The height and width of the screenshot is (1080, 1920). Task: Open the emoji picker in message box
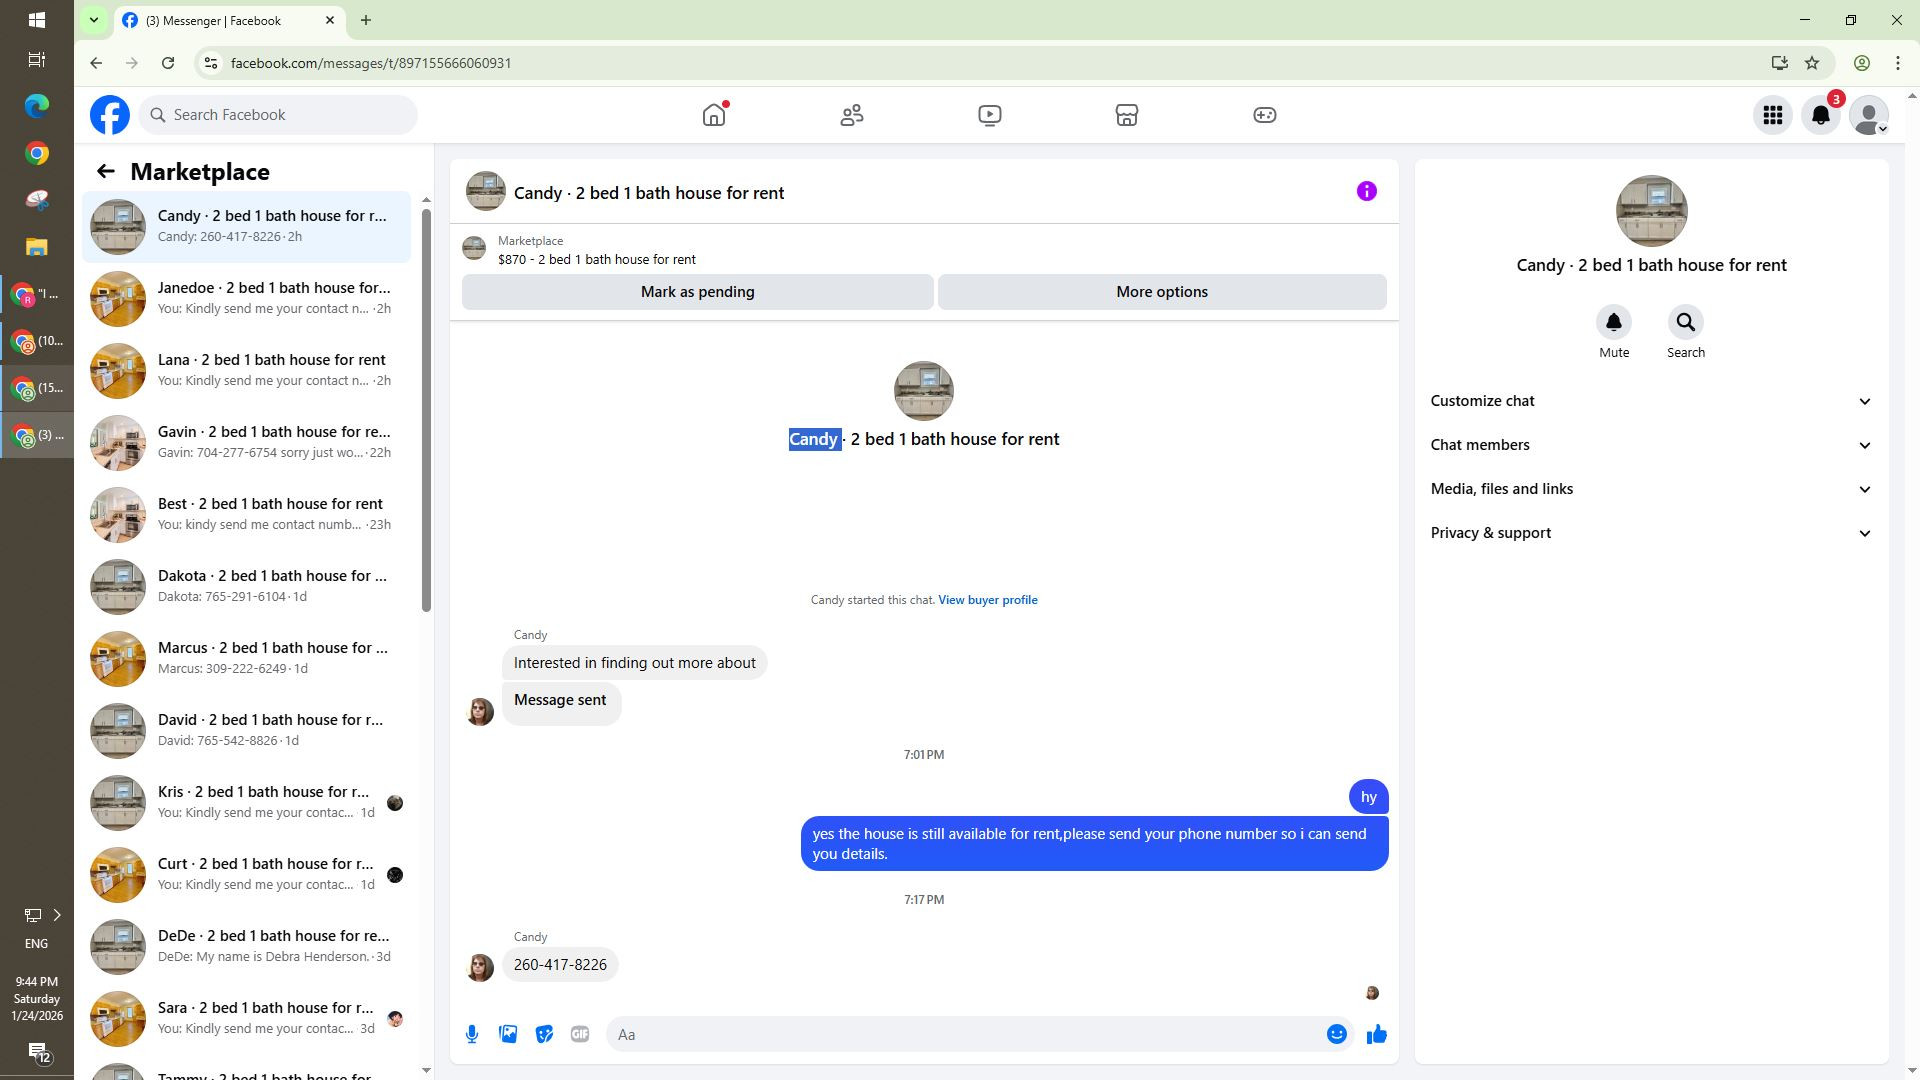pyautogui.click(x=1336, y=1035)
